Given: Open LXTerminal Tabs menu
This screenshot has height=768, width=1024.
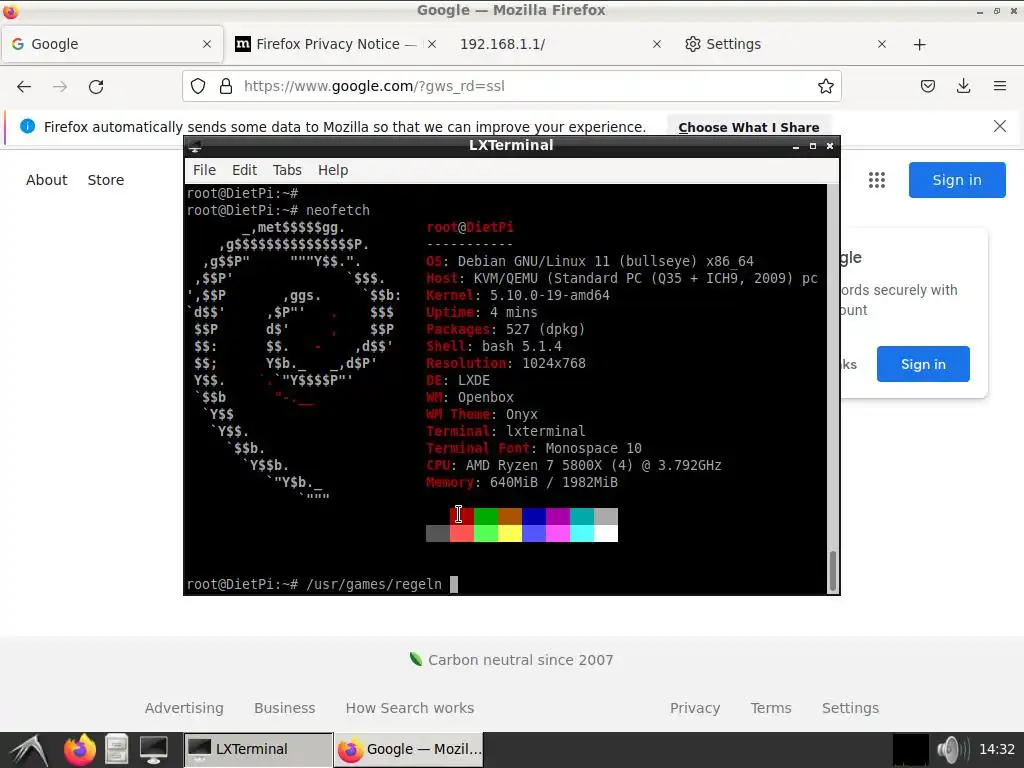Looking at the screenshot, I should pos(287,170).
